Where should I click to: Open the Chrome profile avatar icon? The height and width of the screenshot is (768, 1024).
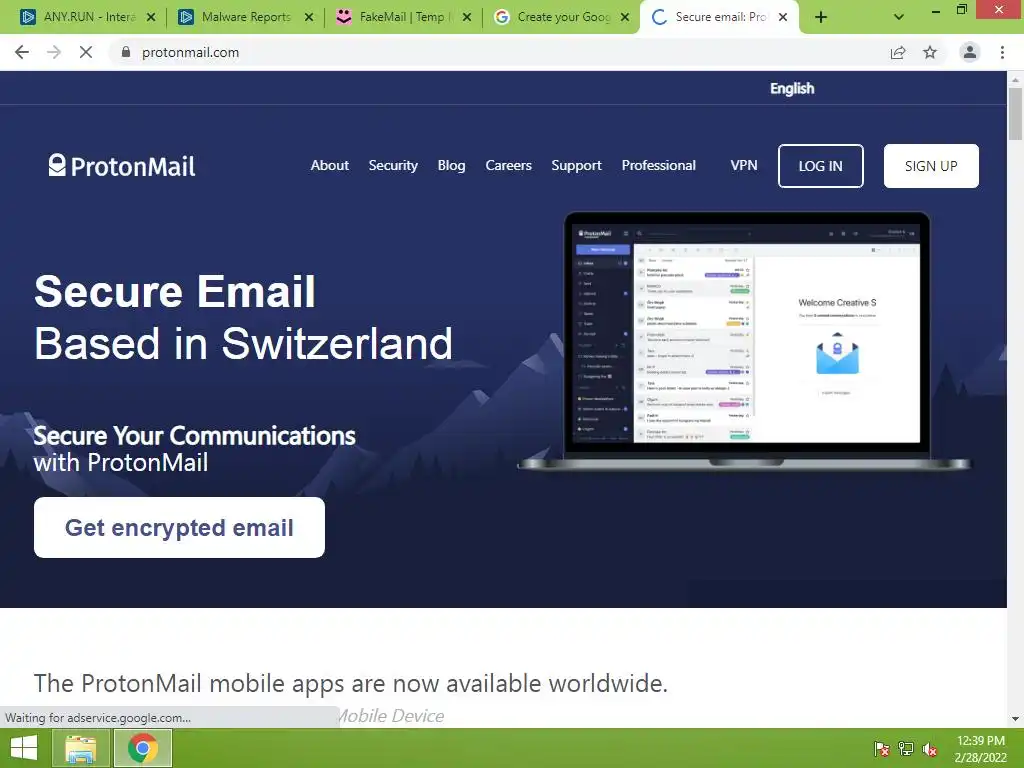pos(970,52)
